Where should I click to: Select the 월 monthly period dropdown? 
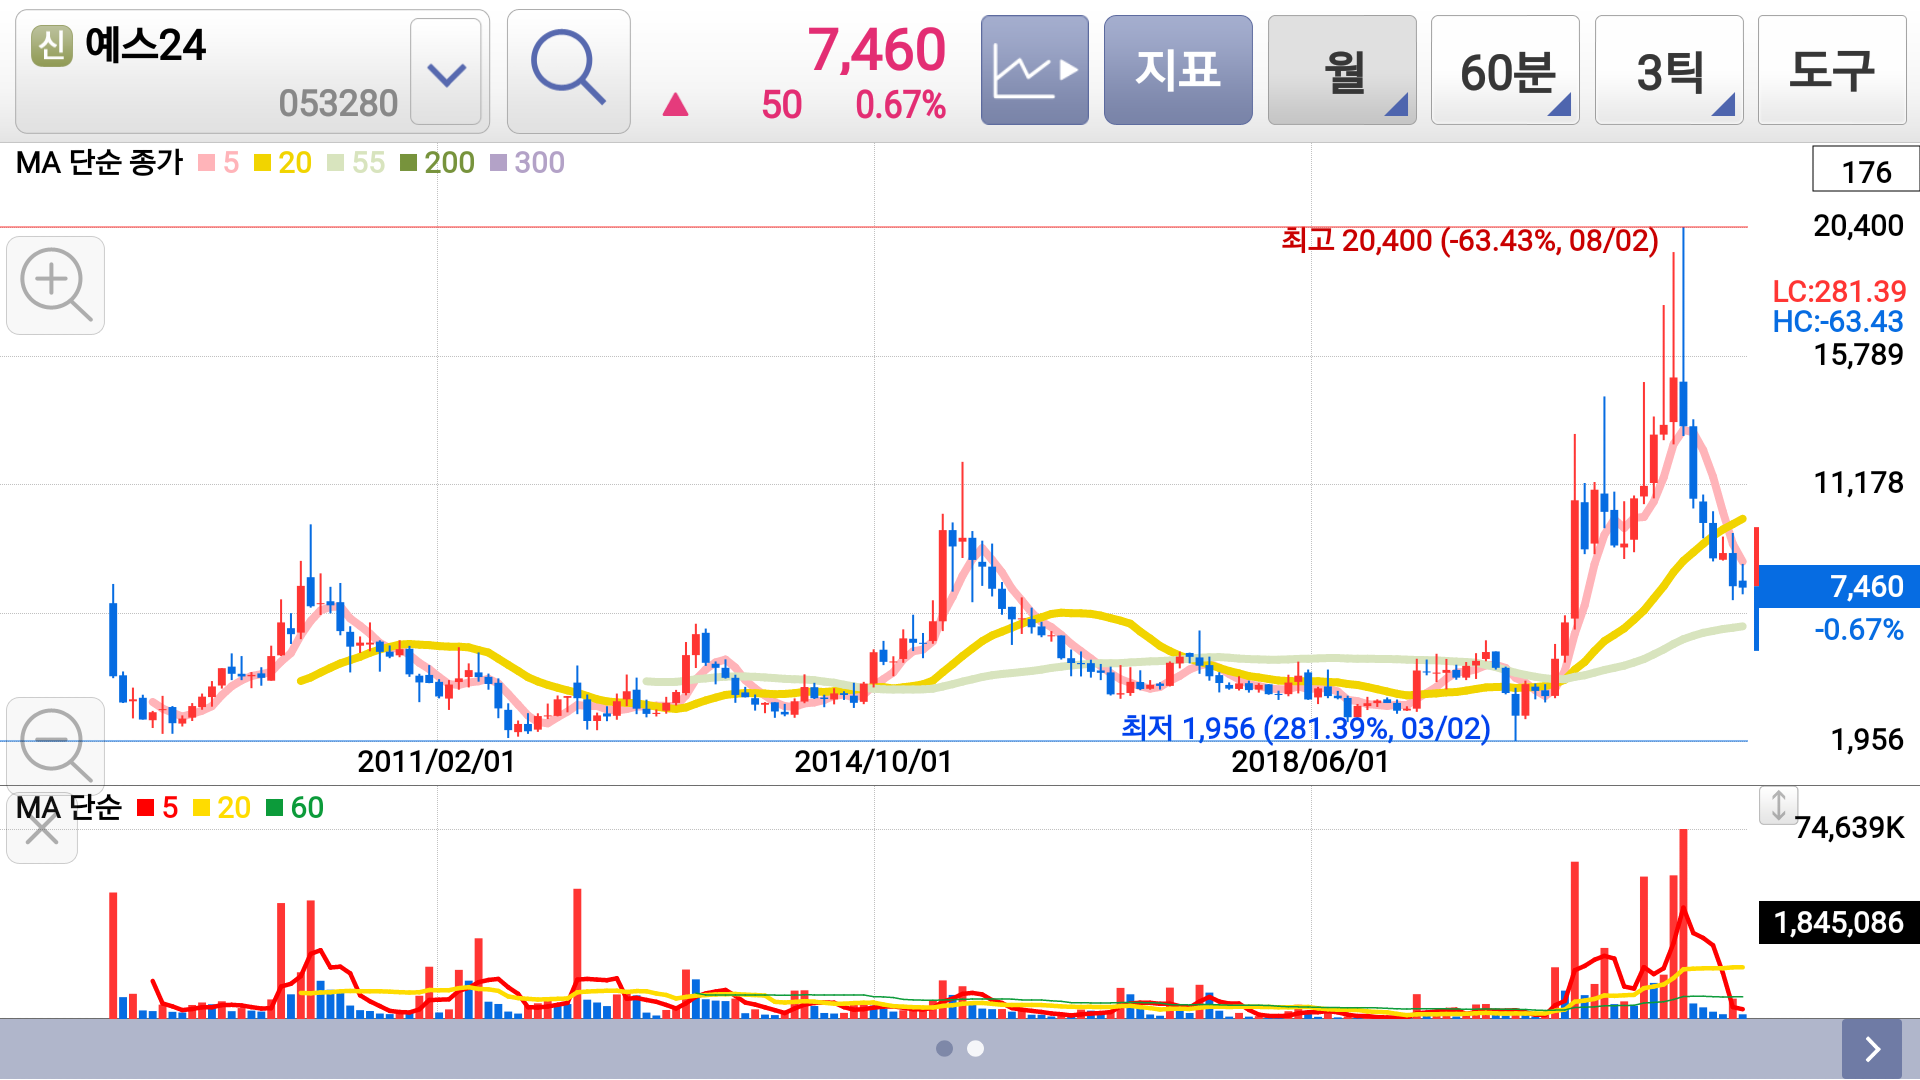pos(1342,70)
